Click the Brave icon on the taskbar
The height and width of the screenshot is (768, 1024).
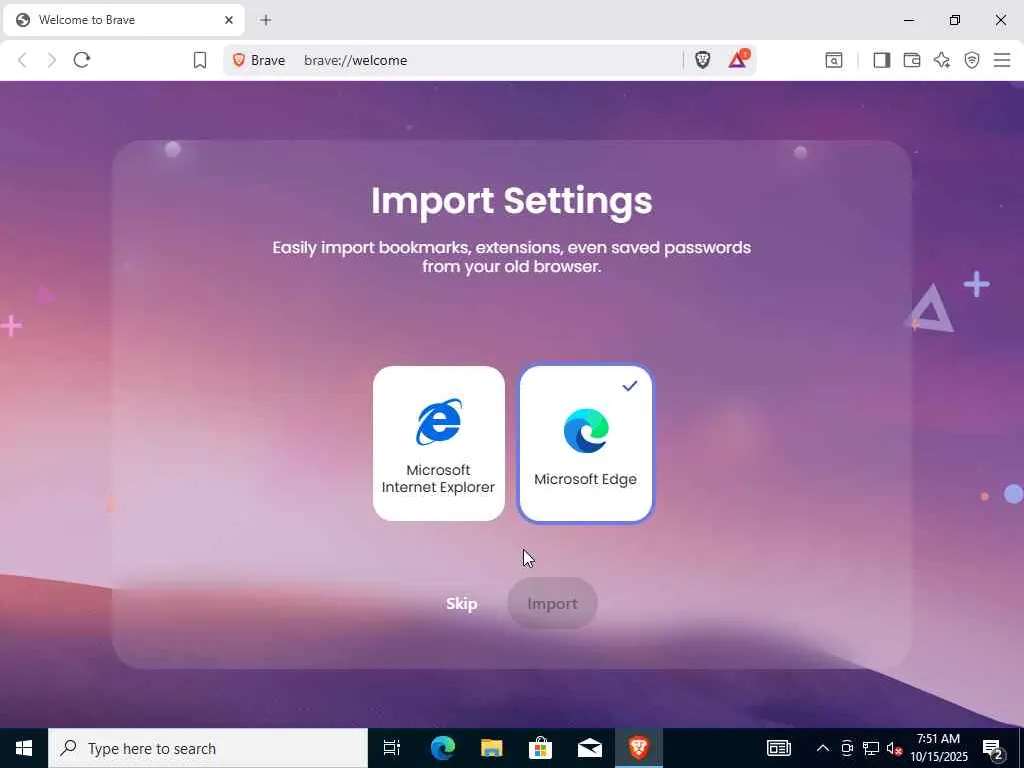pos(639,748)
